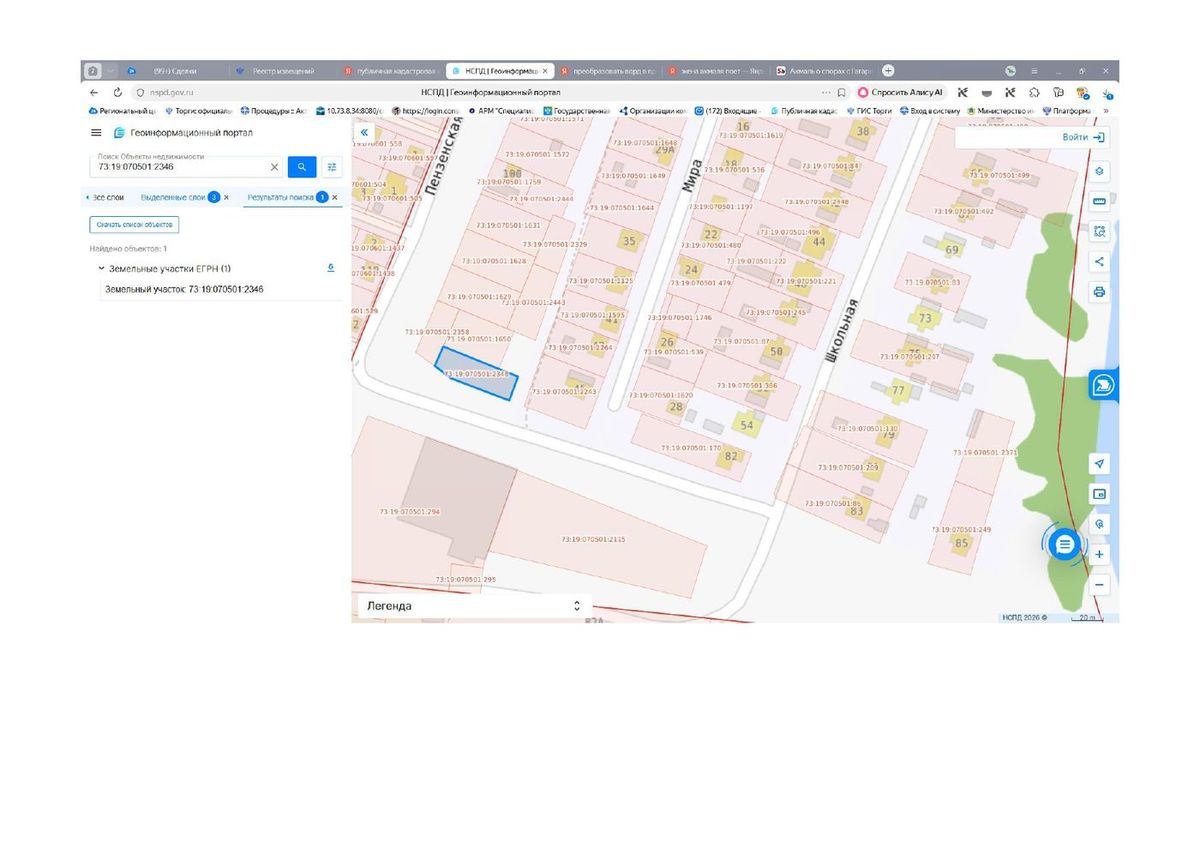Click the nspd.gov.ru address bar
Viewport: 1200px width, 848px height.
171,92
